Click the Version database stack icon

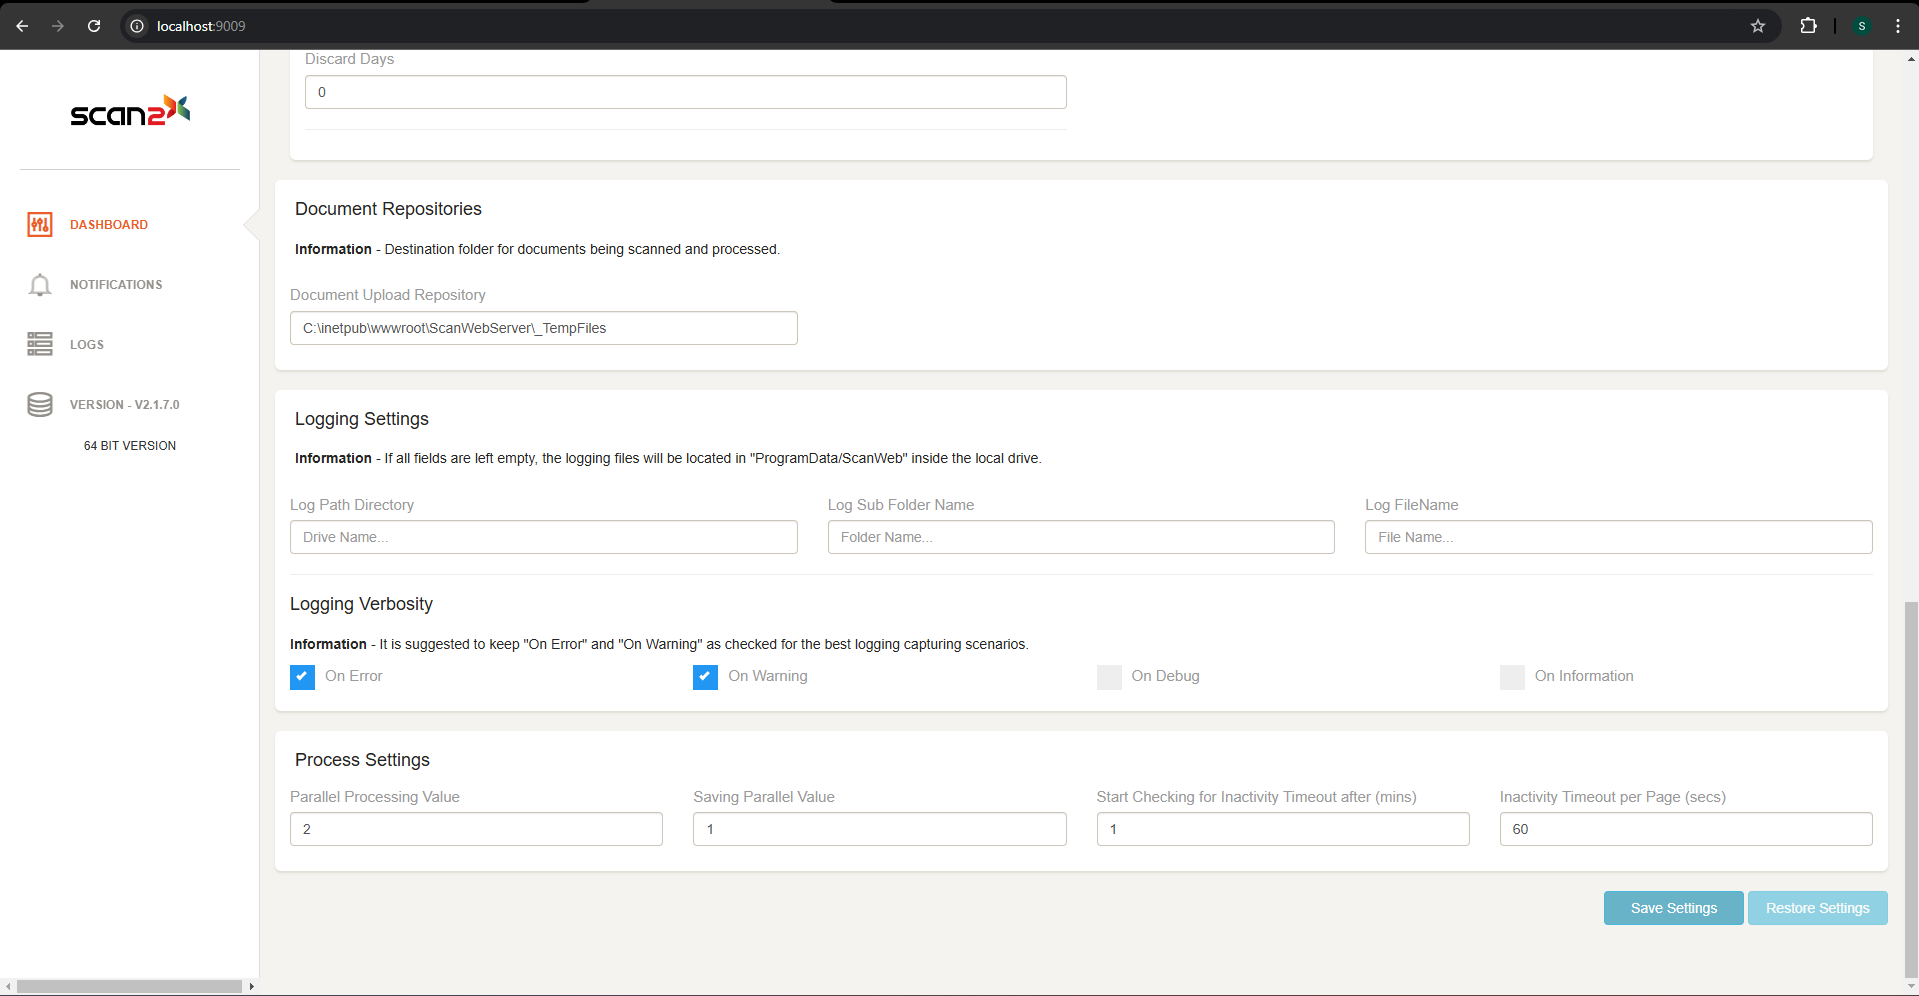tap(40, 405)
